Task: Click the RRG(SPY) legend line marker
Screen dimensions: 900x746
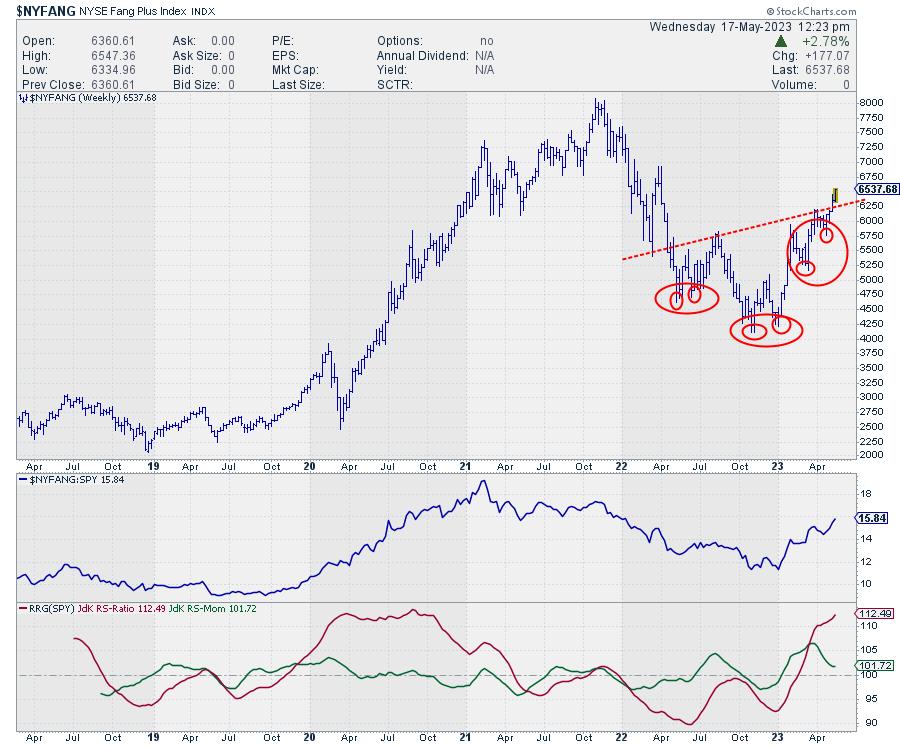Action: [23, 609]
